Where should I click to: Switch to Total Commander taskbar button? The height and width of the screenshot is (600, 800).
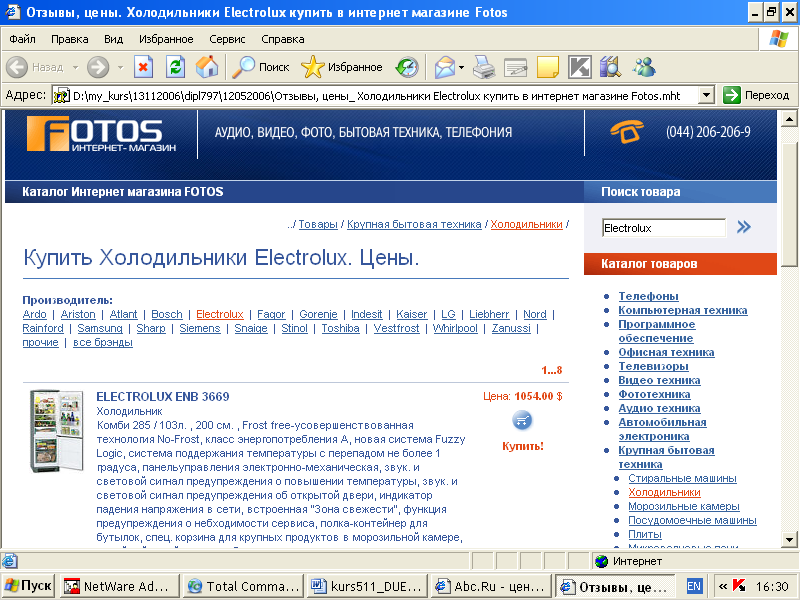point(243,586)
